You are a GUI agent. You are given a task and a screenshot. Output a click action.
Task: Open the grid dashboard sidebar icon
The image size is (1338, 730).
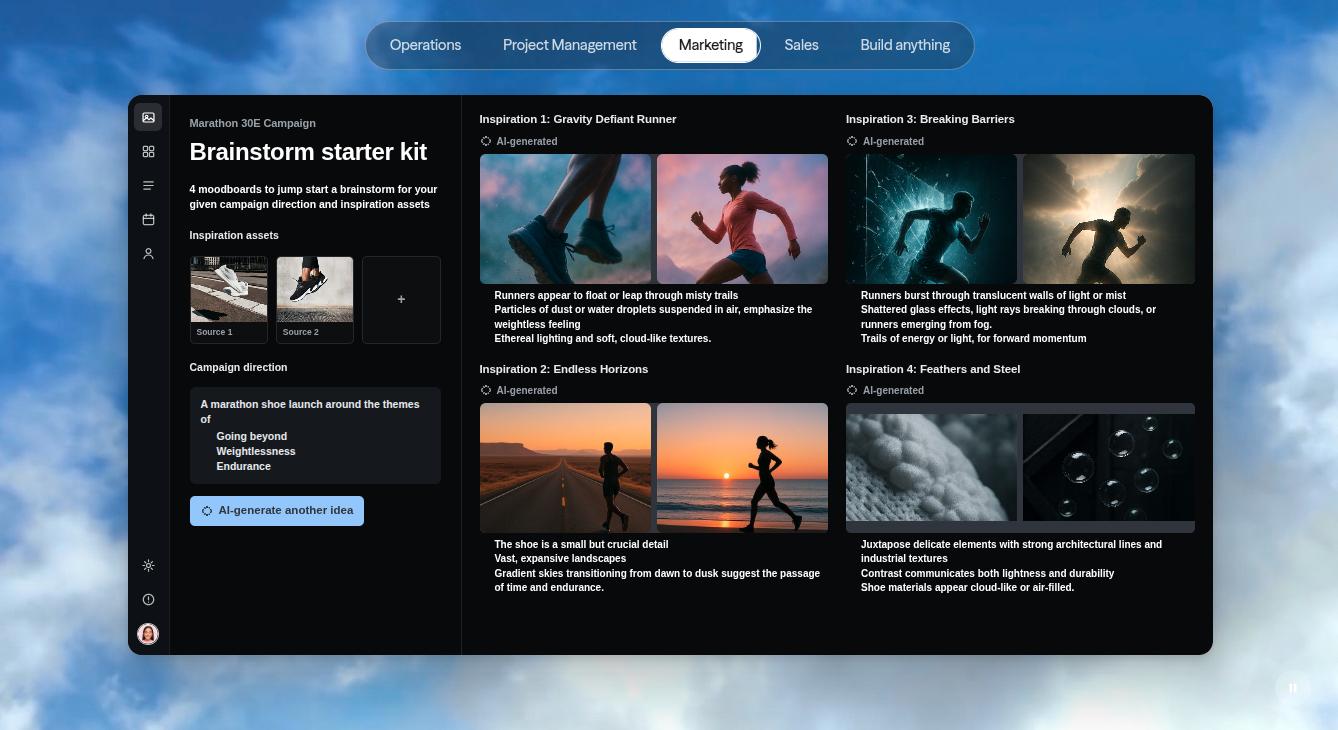pos(148,151)
